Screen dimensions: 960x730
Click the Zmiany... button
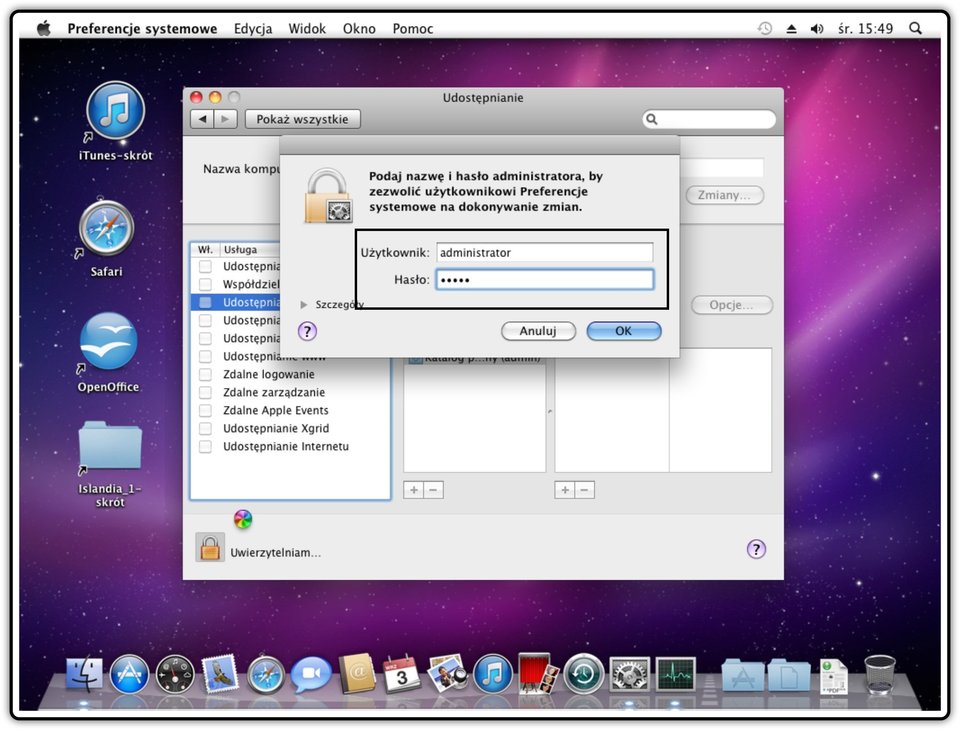(x=724, y=195)
